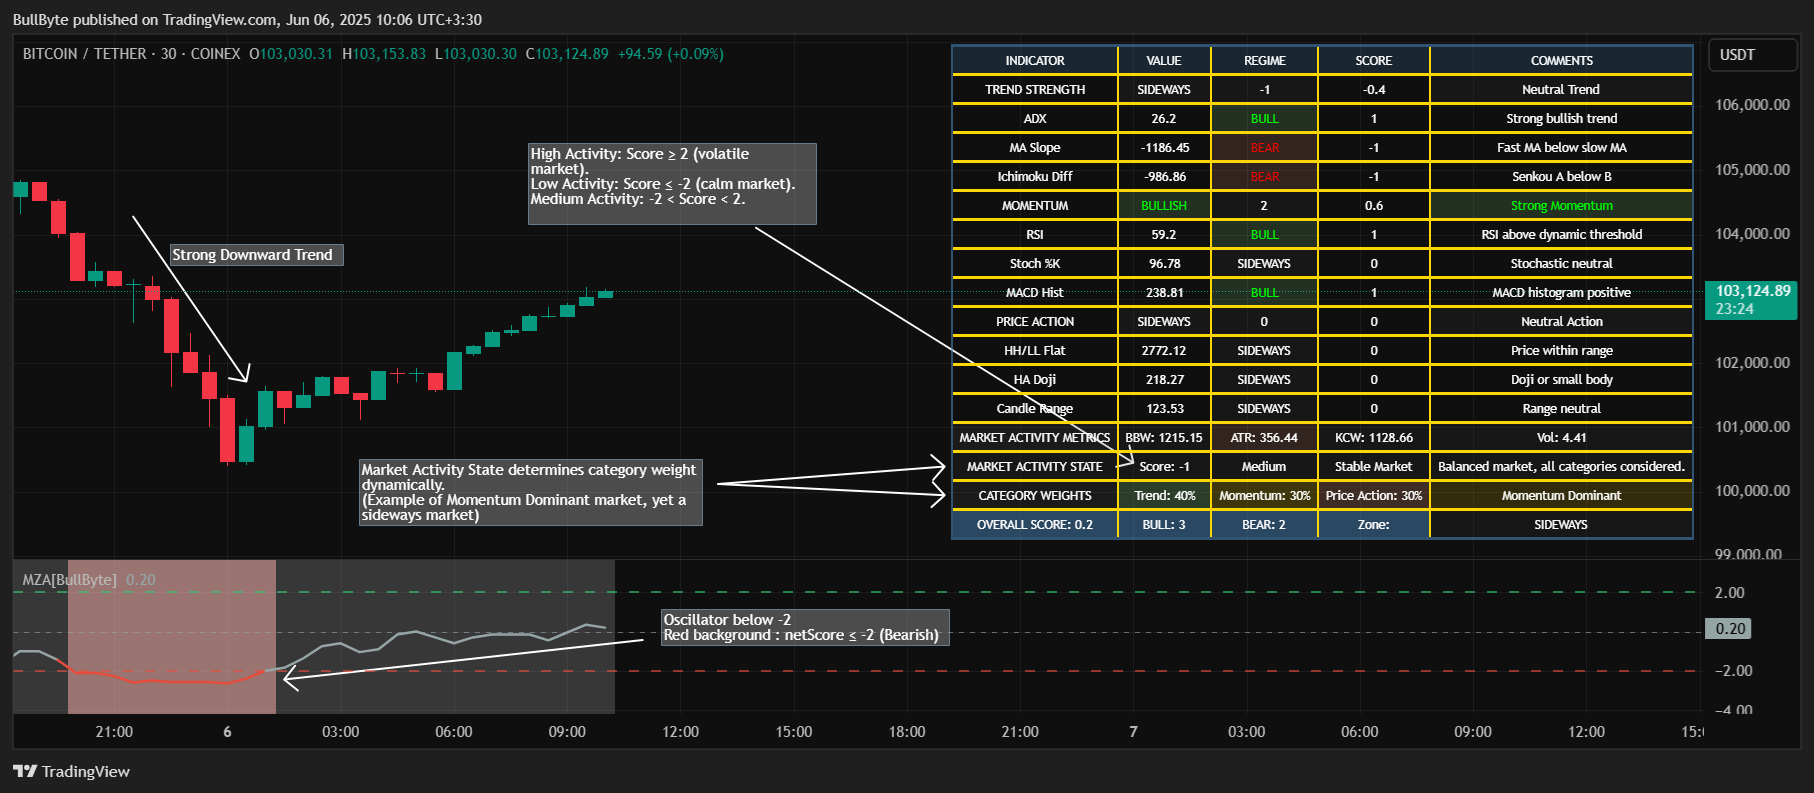Viewport: 1814px width, 793px height.
Task: Click the close price value C103,124.89
Action: click(567, 54)
